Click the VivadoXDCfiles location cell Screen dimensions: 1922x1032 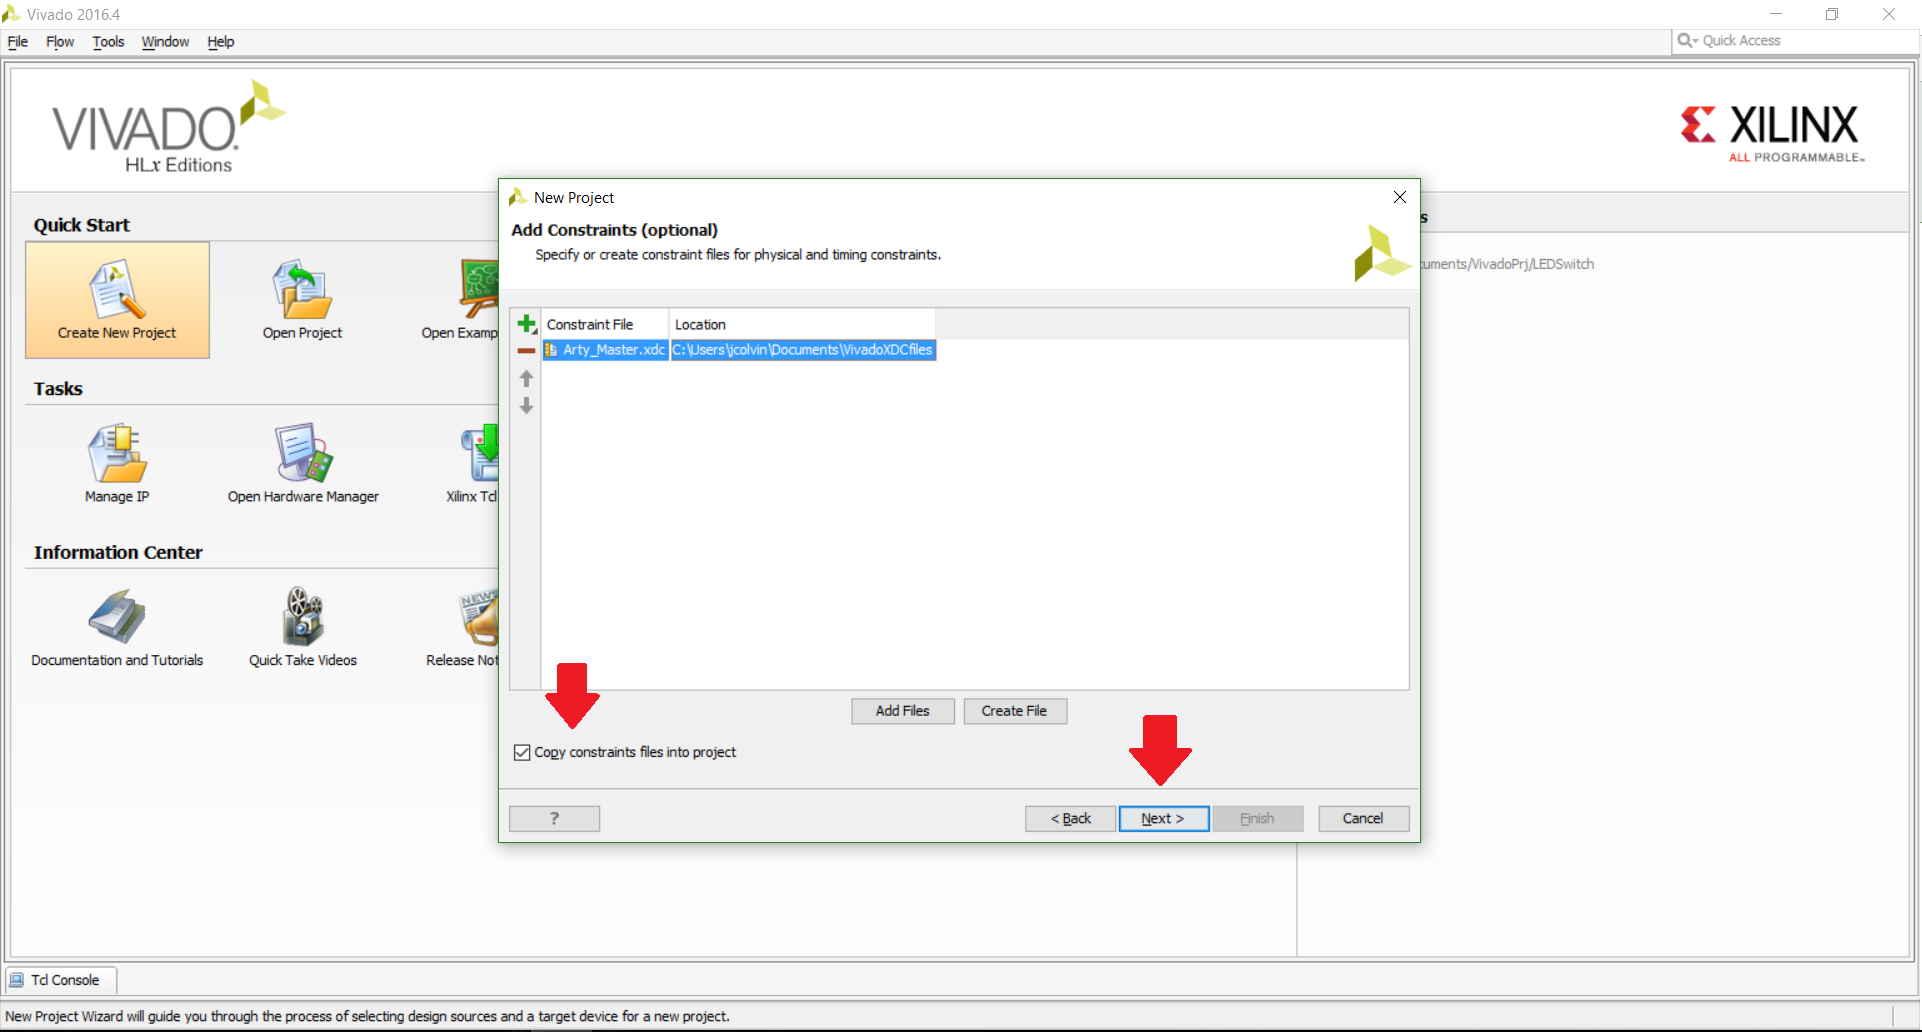pyautogui.click(x=803, y=350)
